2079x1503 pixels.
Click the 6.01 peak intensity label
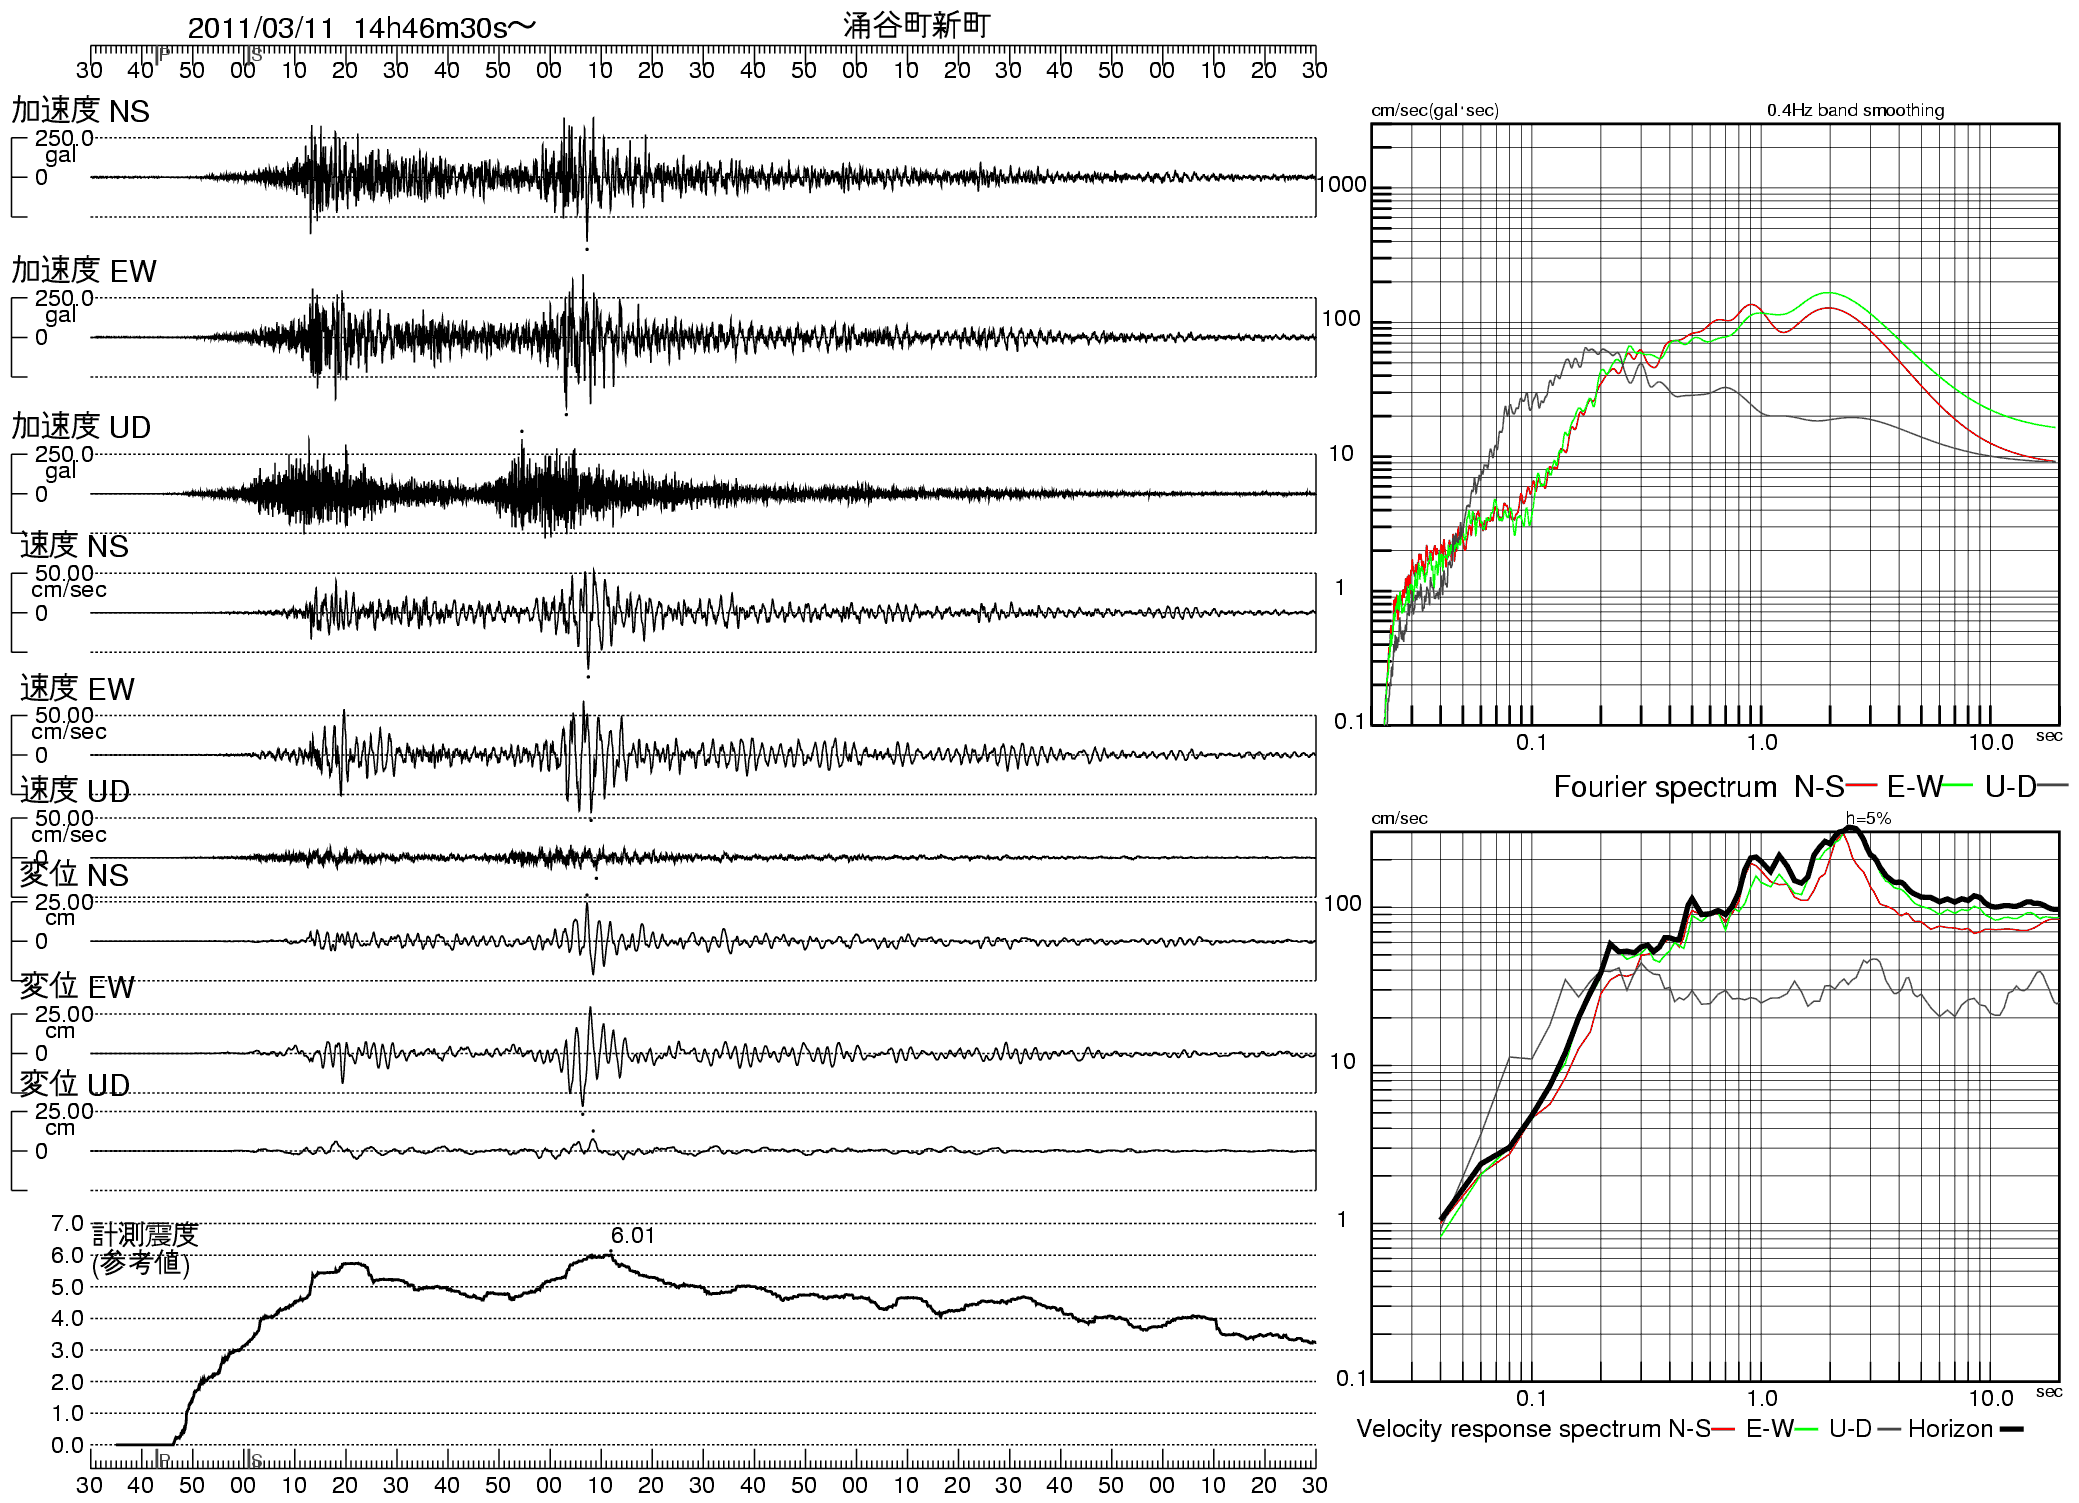[632, 1235]
